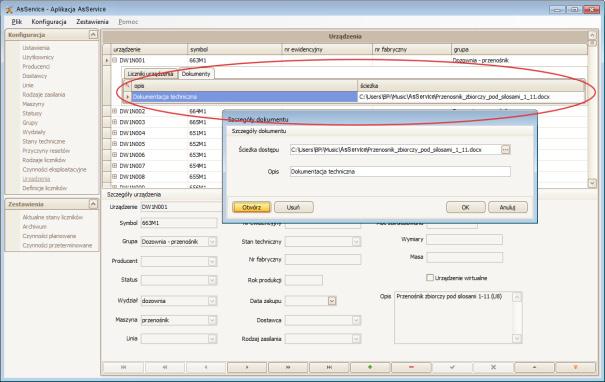Switch to the Dokumenty tab
Screen dimensions: 605x382
tap(196, 74)
